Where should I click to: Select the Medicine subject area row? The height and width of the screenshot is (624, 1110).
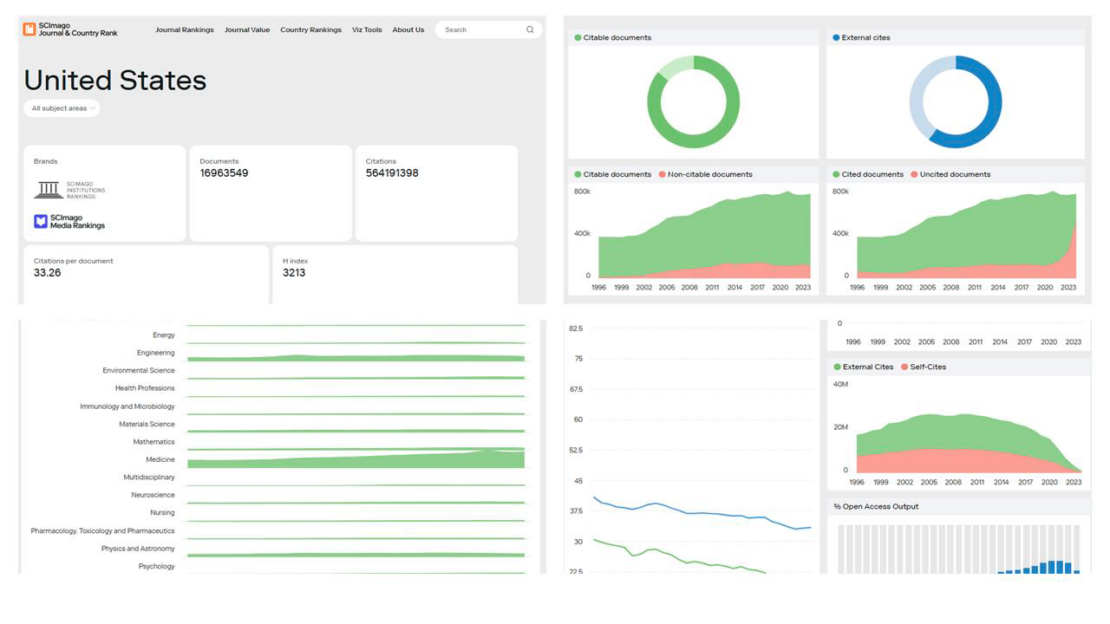160,460
